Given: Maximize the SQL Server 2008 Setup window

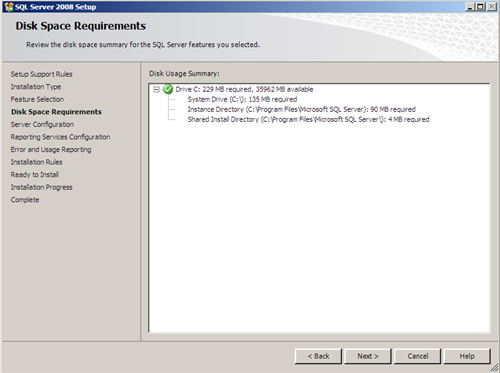Looking at the screenshot, I should (480, 7).
